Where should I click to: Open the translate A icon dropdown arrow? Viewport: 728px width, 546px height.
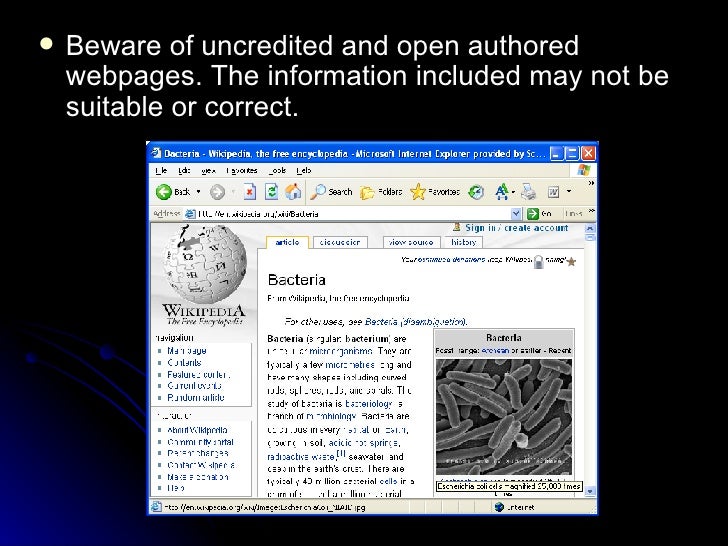(514, 192)
